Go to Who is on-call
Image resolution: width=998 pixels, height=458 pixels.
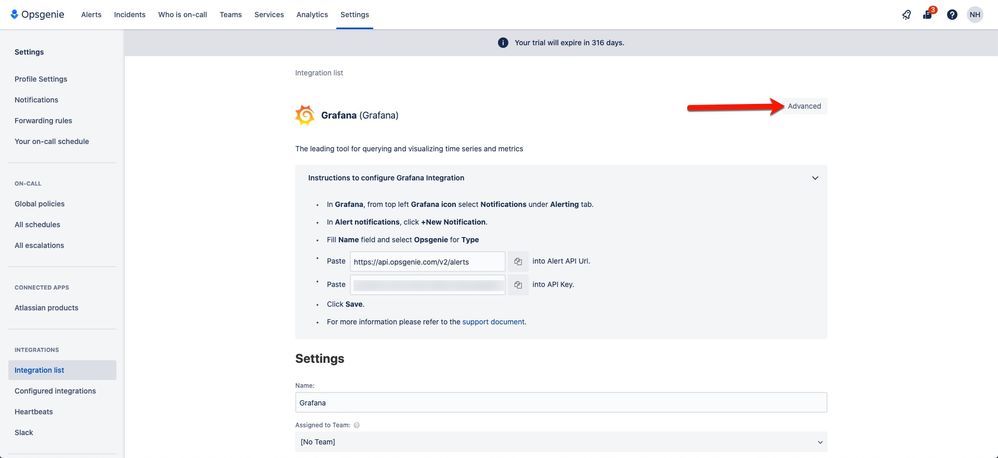tap(183, 15)
